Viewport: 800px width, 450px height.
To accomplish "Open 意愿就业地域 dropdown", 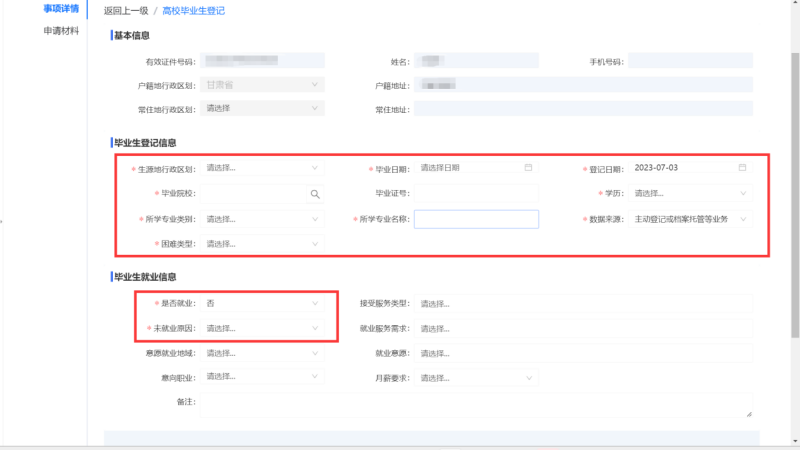I will [x=262, y=353].
